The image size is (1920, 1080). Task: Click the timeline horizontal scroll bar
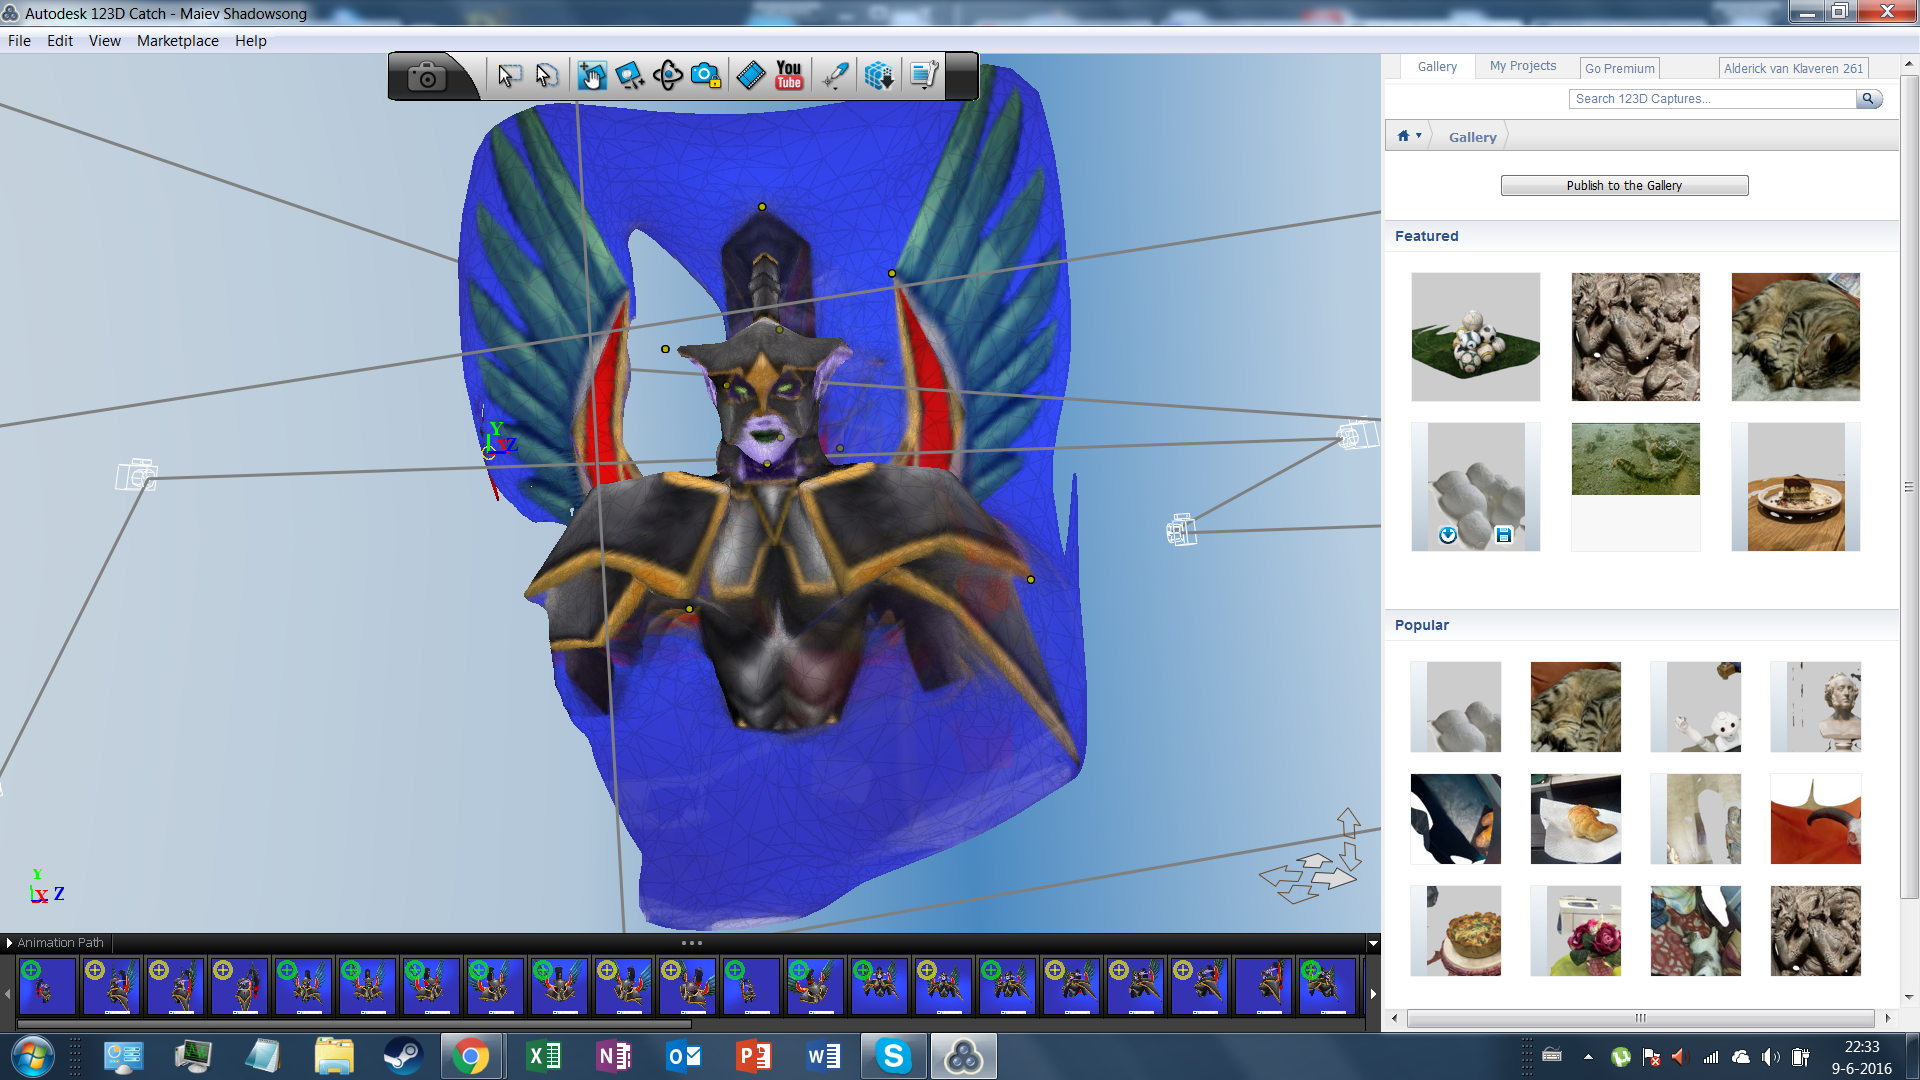354,1024
